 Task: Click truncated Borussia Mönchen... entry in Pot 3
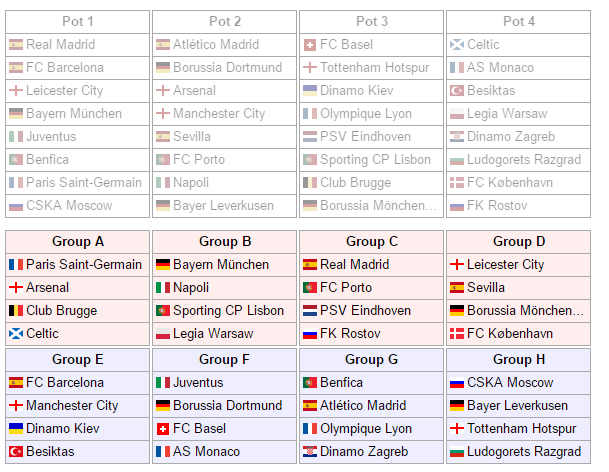tap(378, 206)
